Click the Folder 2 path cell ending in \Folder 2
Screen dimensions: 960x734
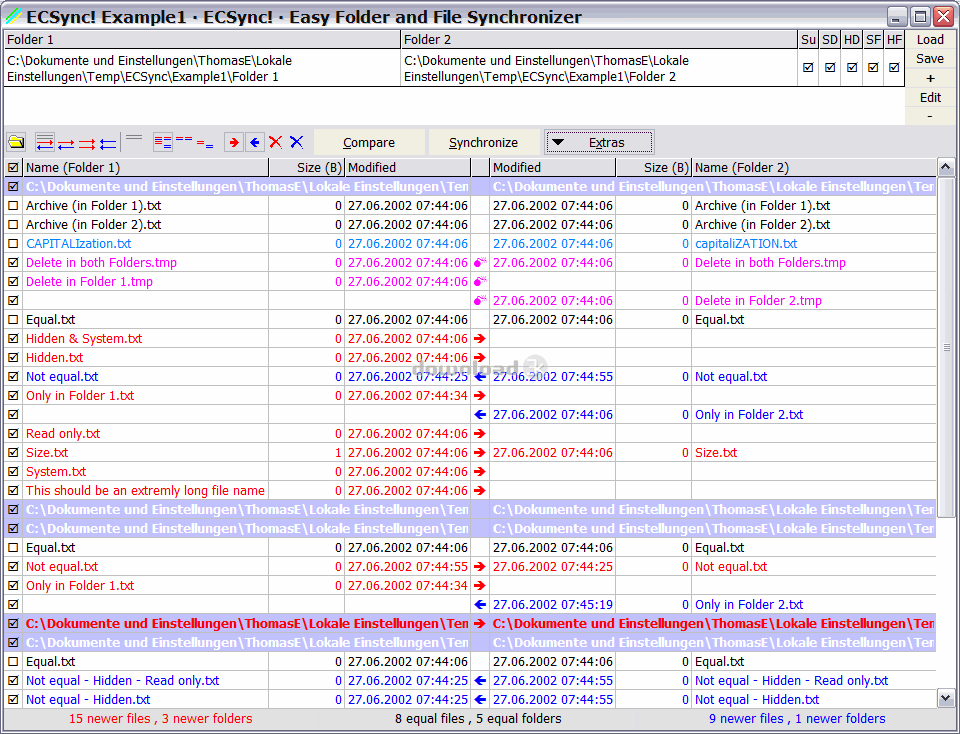coord(599,69)
